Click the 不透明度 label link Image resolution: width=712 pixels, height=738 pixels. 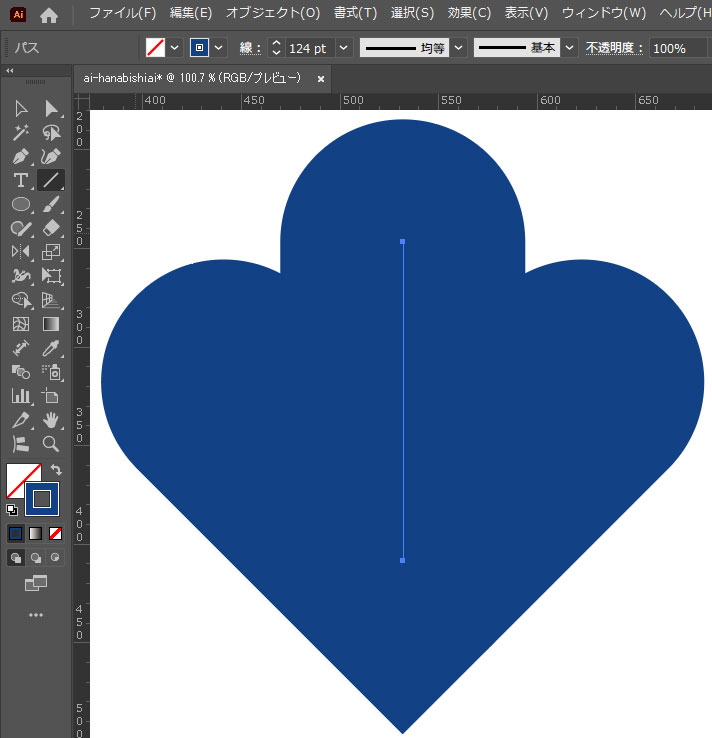tap(615, 48)
